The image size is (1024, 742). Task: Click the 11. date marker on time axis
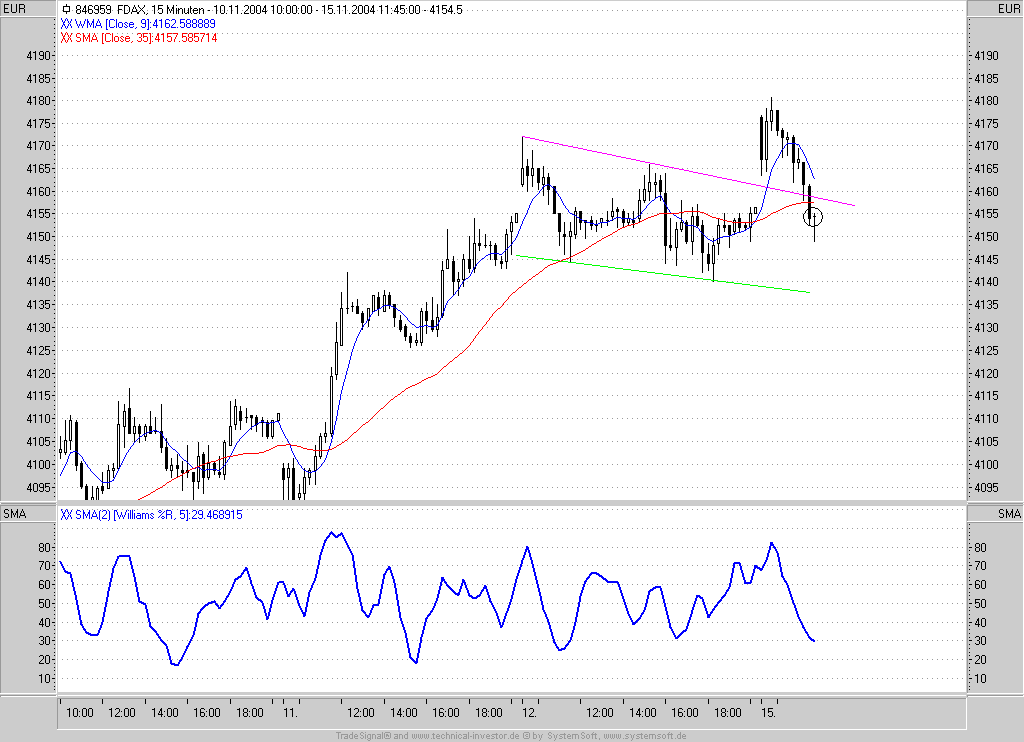point(291,713)
